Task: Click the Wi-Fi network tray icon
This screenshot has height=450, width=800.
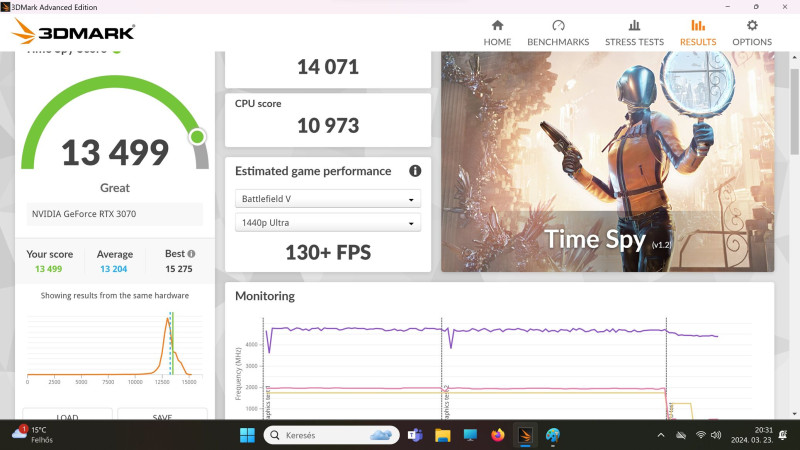Action: (x=701, y=435)
